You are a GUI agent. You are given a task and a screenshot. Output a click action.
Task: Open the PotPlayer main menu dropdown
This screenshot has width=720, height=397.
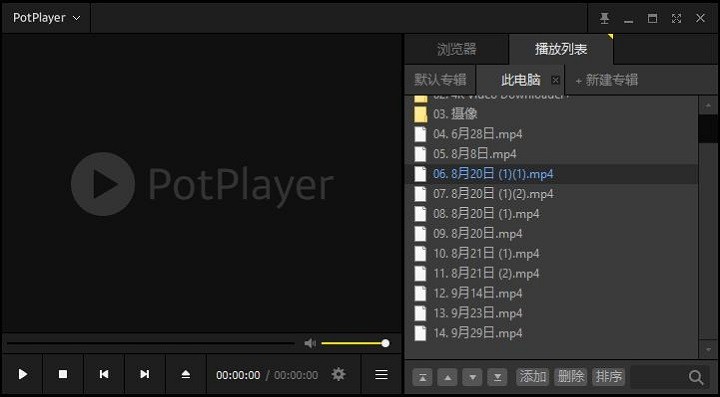tap(46, 18)
